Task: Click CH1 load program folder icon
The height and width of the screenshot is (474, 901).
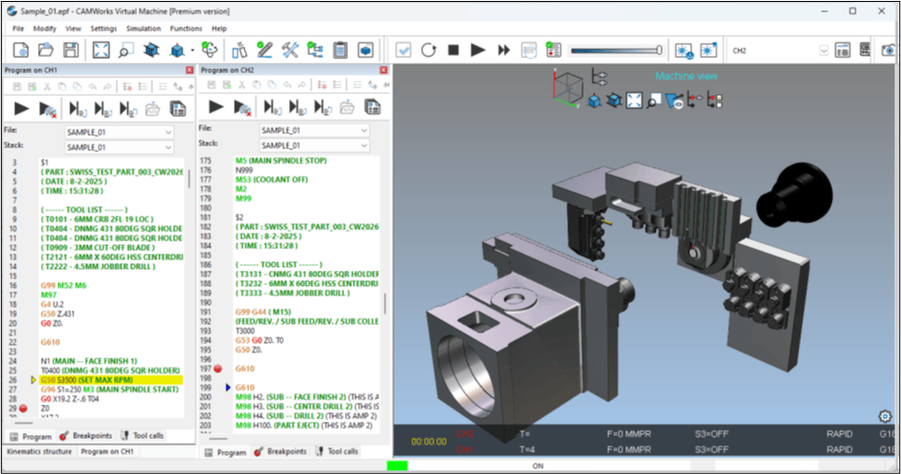Action: tap(152, 108)
